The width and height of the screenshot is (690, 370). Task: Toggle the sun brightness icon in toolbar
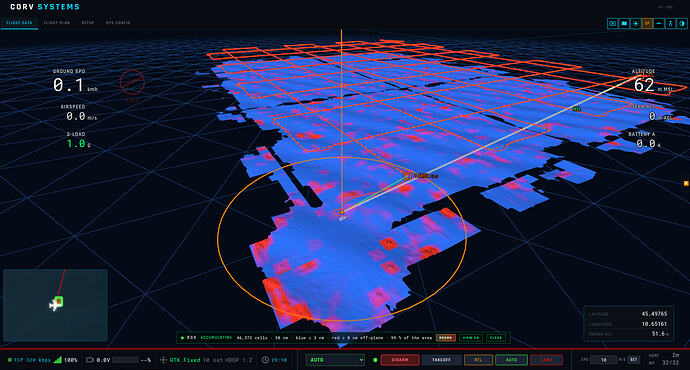pyautogui.click(x=635, y=23)
